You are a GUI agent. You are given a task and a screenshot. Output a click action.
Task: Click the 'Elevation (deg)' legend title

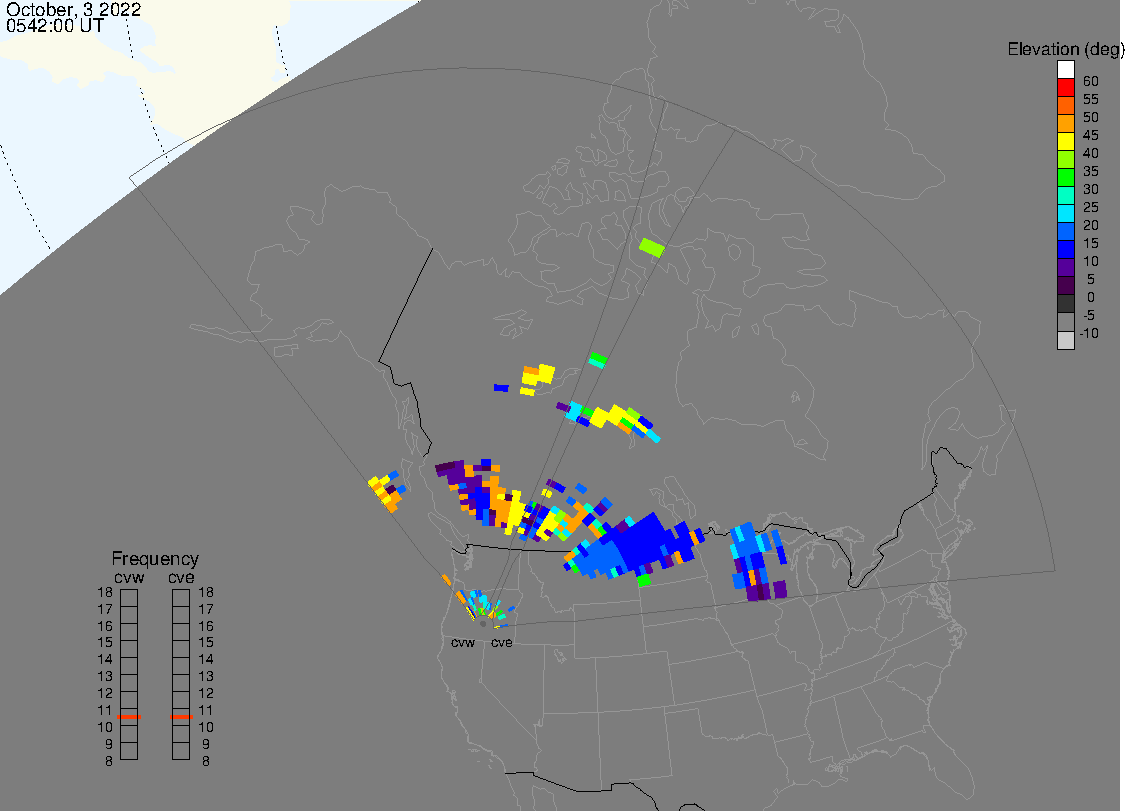coord(1065,50)
